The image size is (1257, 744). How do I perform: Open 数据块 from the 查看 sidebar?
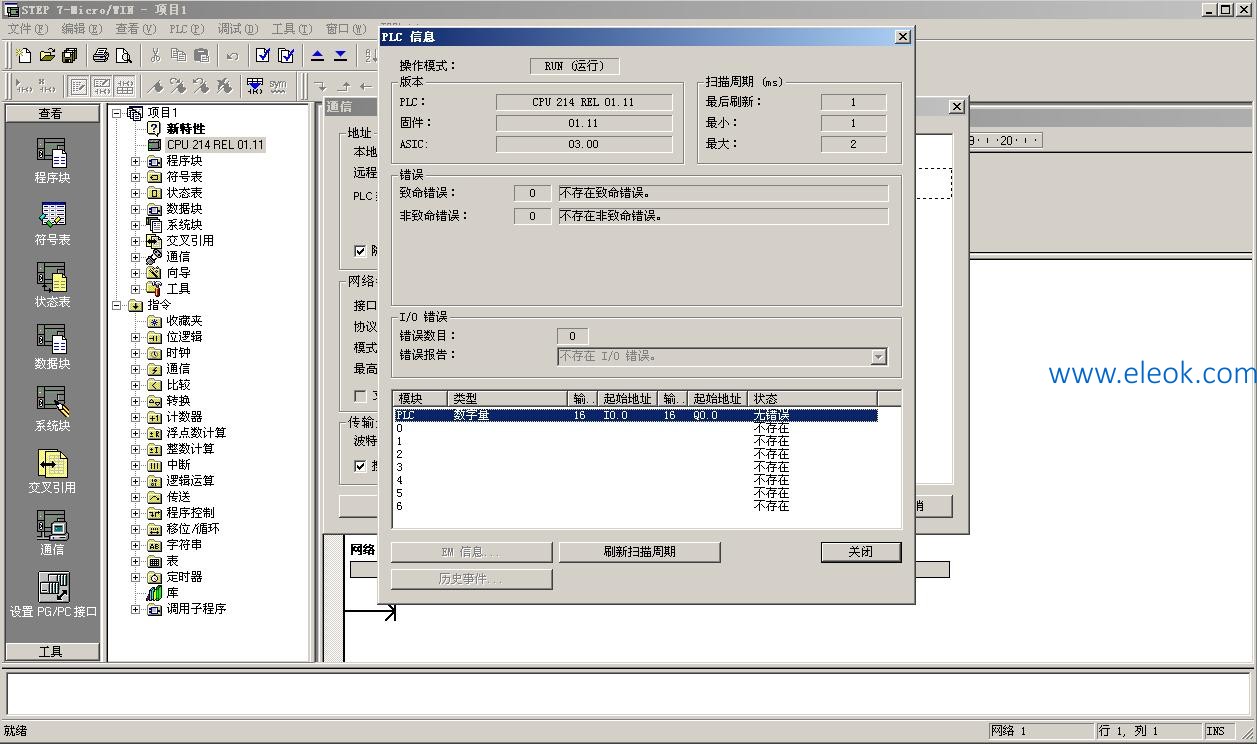coord(52,347)
